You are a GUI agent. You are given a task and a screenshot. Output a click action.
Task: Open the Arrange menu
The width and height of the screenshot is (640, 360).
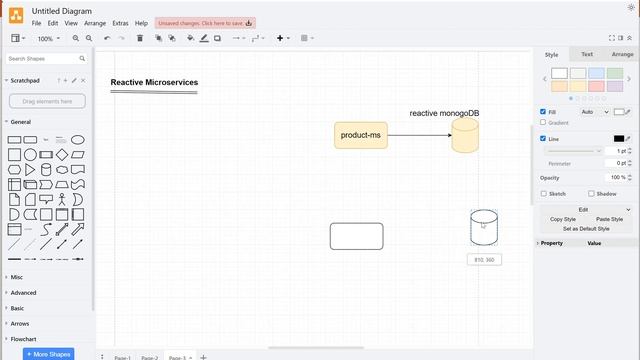[95, 23]
